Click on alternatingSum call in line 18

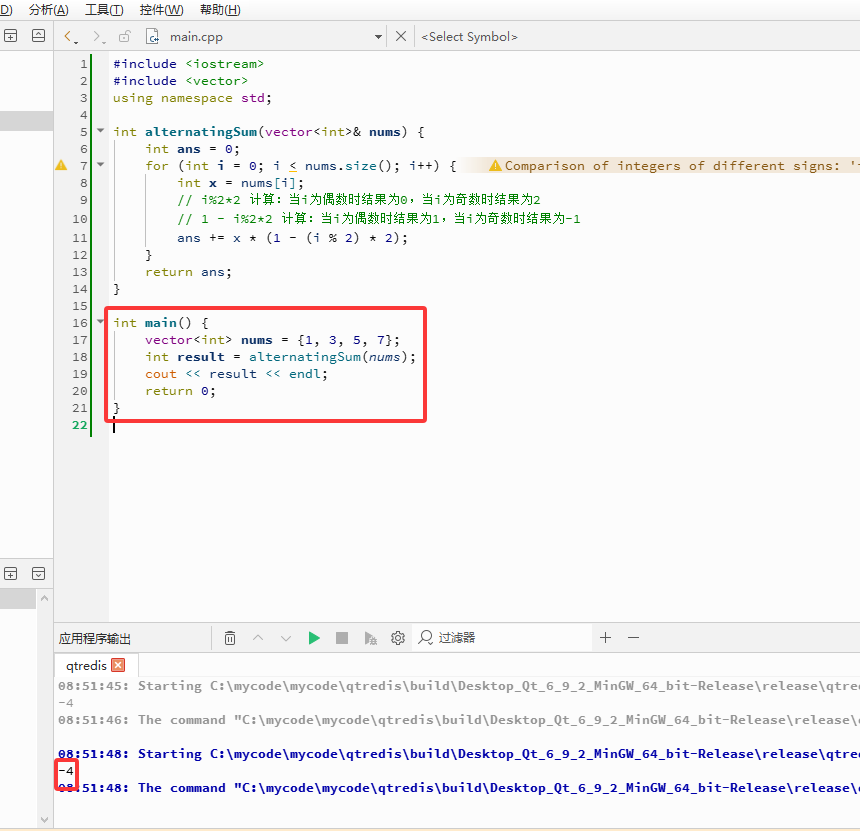tap(305, 357)
